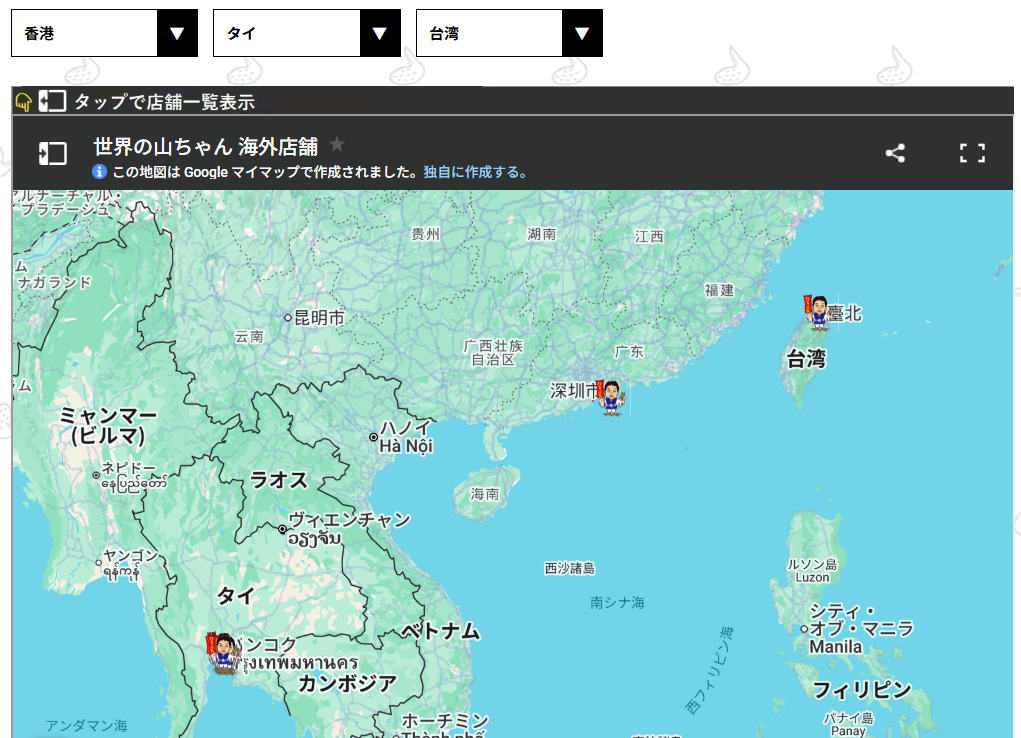
Task: Open the 台湾 dropdown list
Action: 509,33
